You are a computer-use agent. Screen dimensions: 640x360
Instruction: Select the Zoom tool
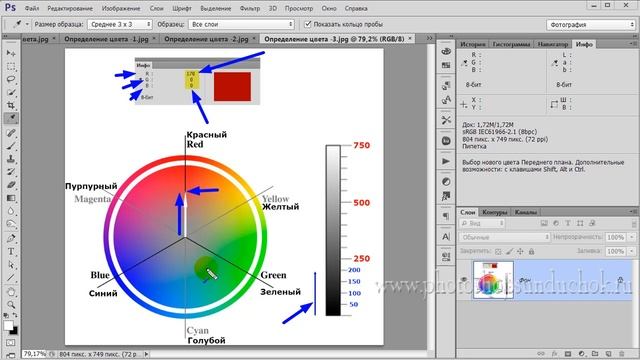click(x=11, y=304)
